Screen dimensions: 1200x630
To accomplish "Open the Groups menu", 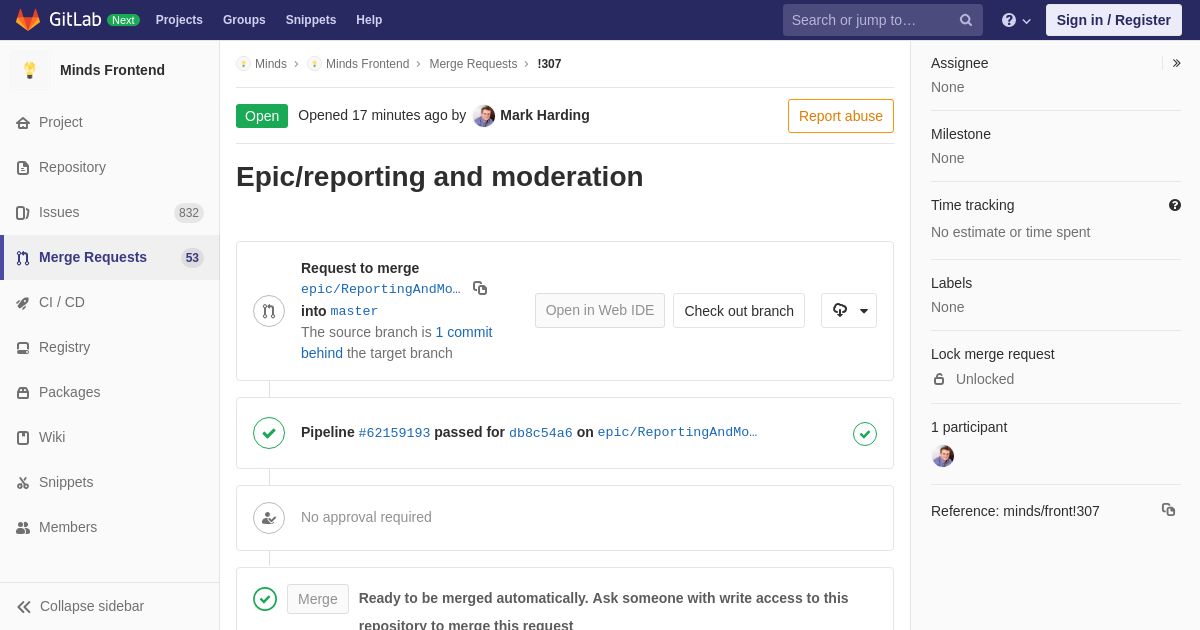I will tap(244, 20).
